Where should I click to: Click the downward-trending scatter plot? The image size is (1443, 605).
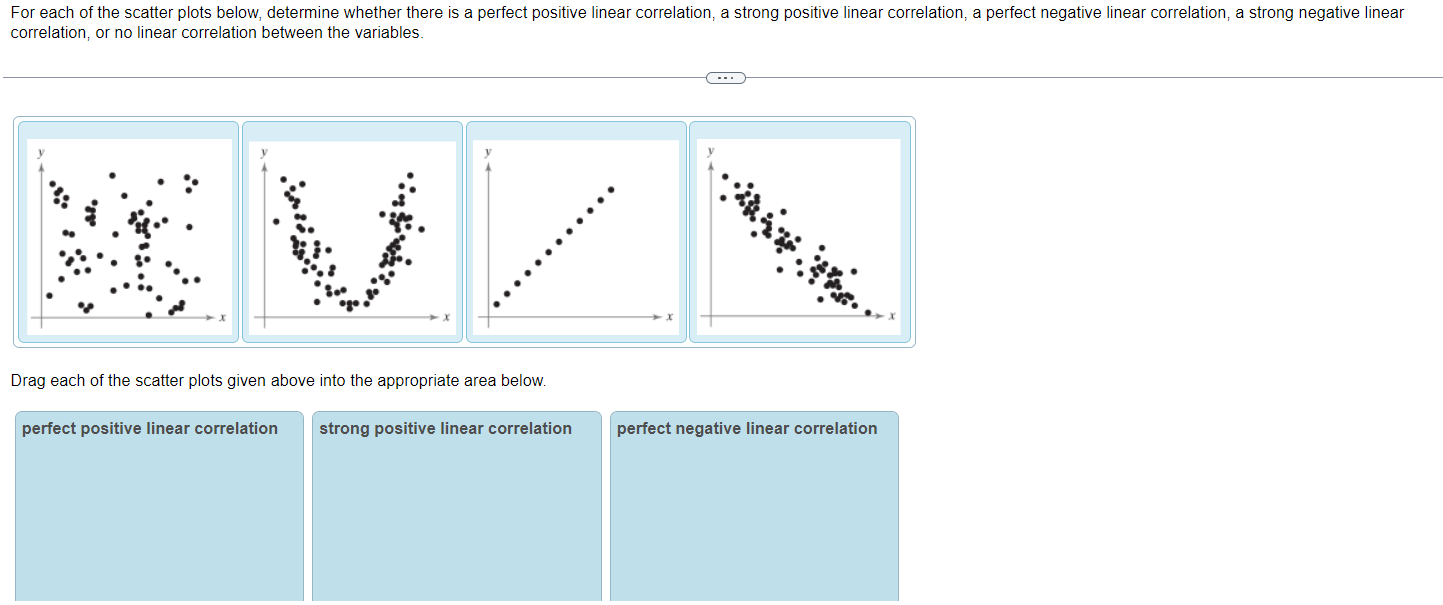point(799,232)
